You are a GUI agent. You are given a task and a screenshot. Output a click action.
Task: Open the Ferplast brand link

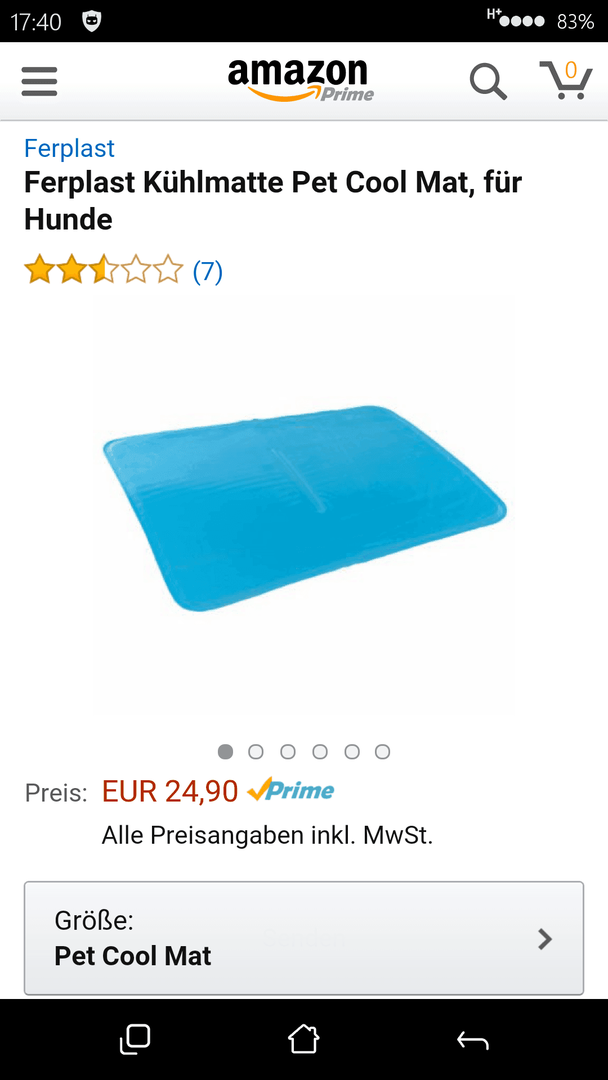point(69,148)
